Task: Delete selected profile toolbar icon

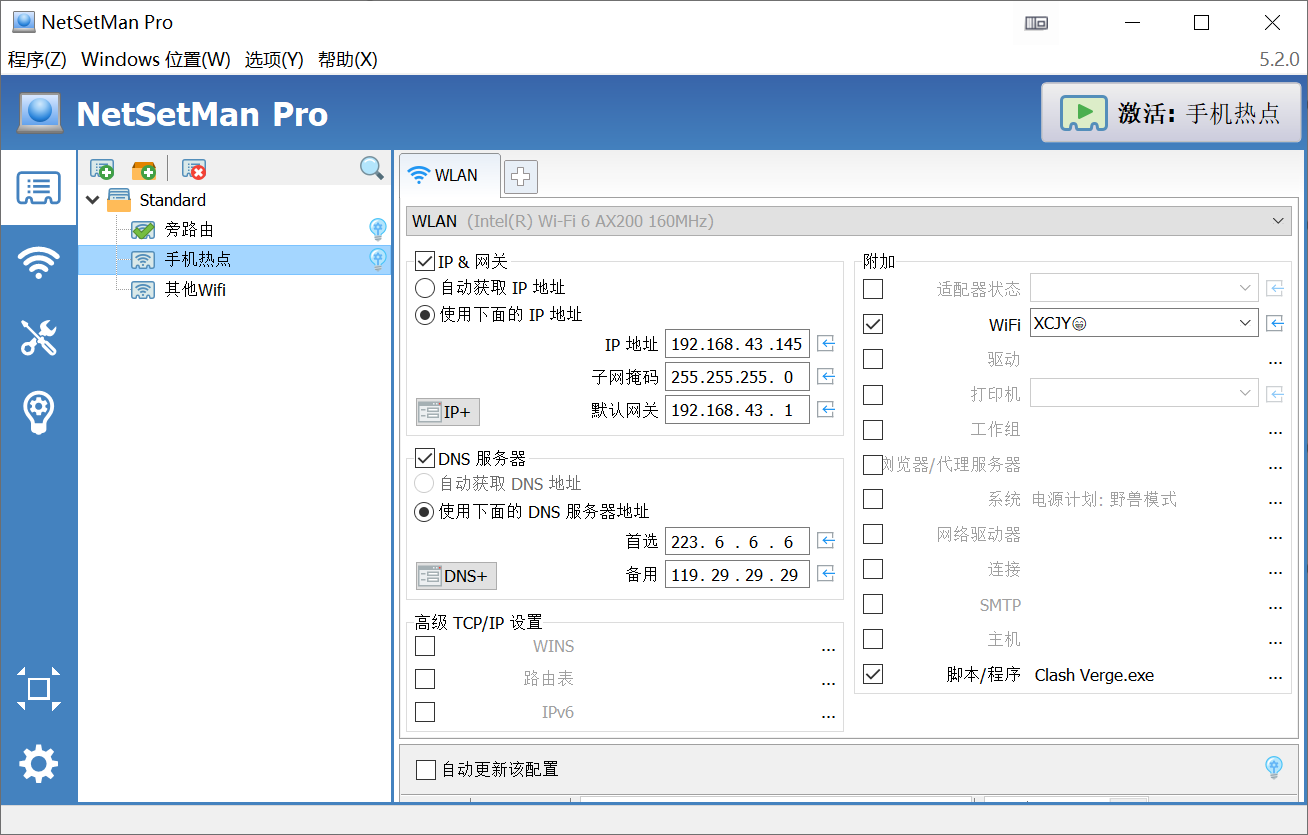Action: click(x=194, y=169)
